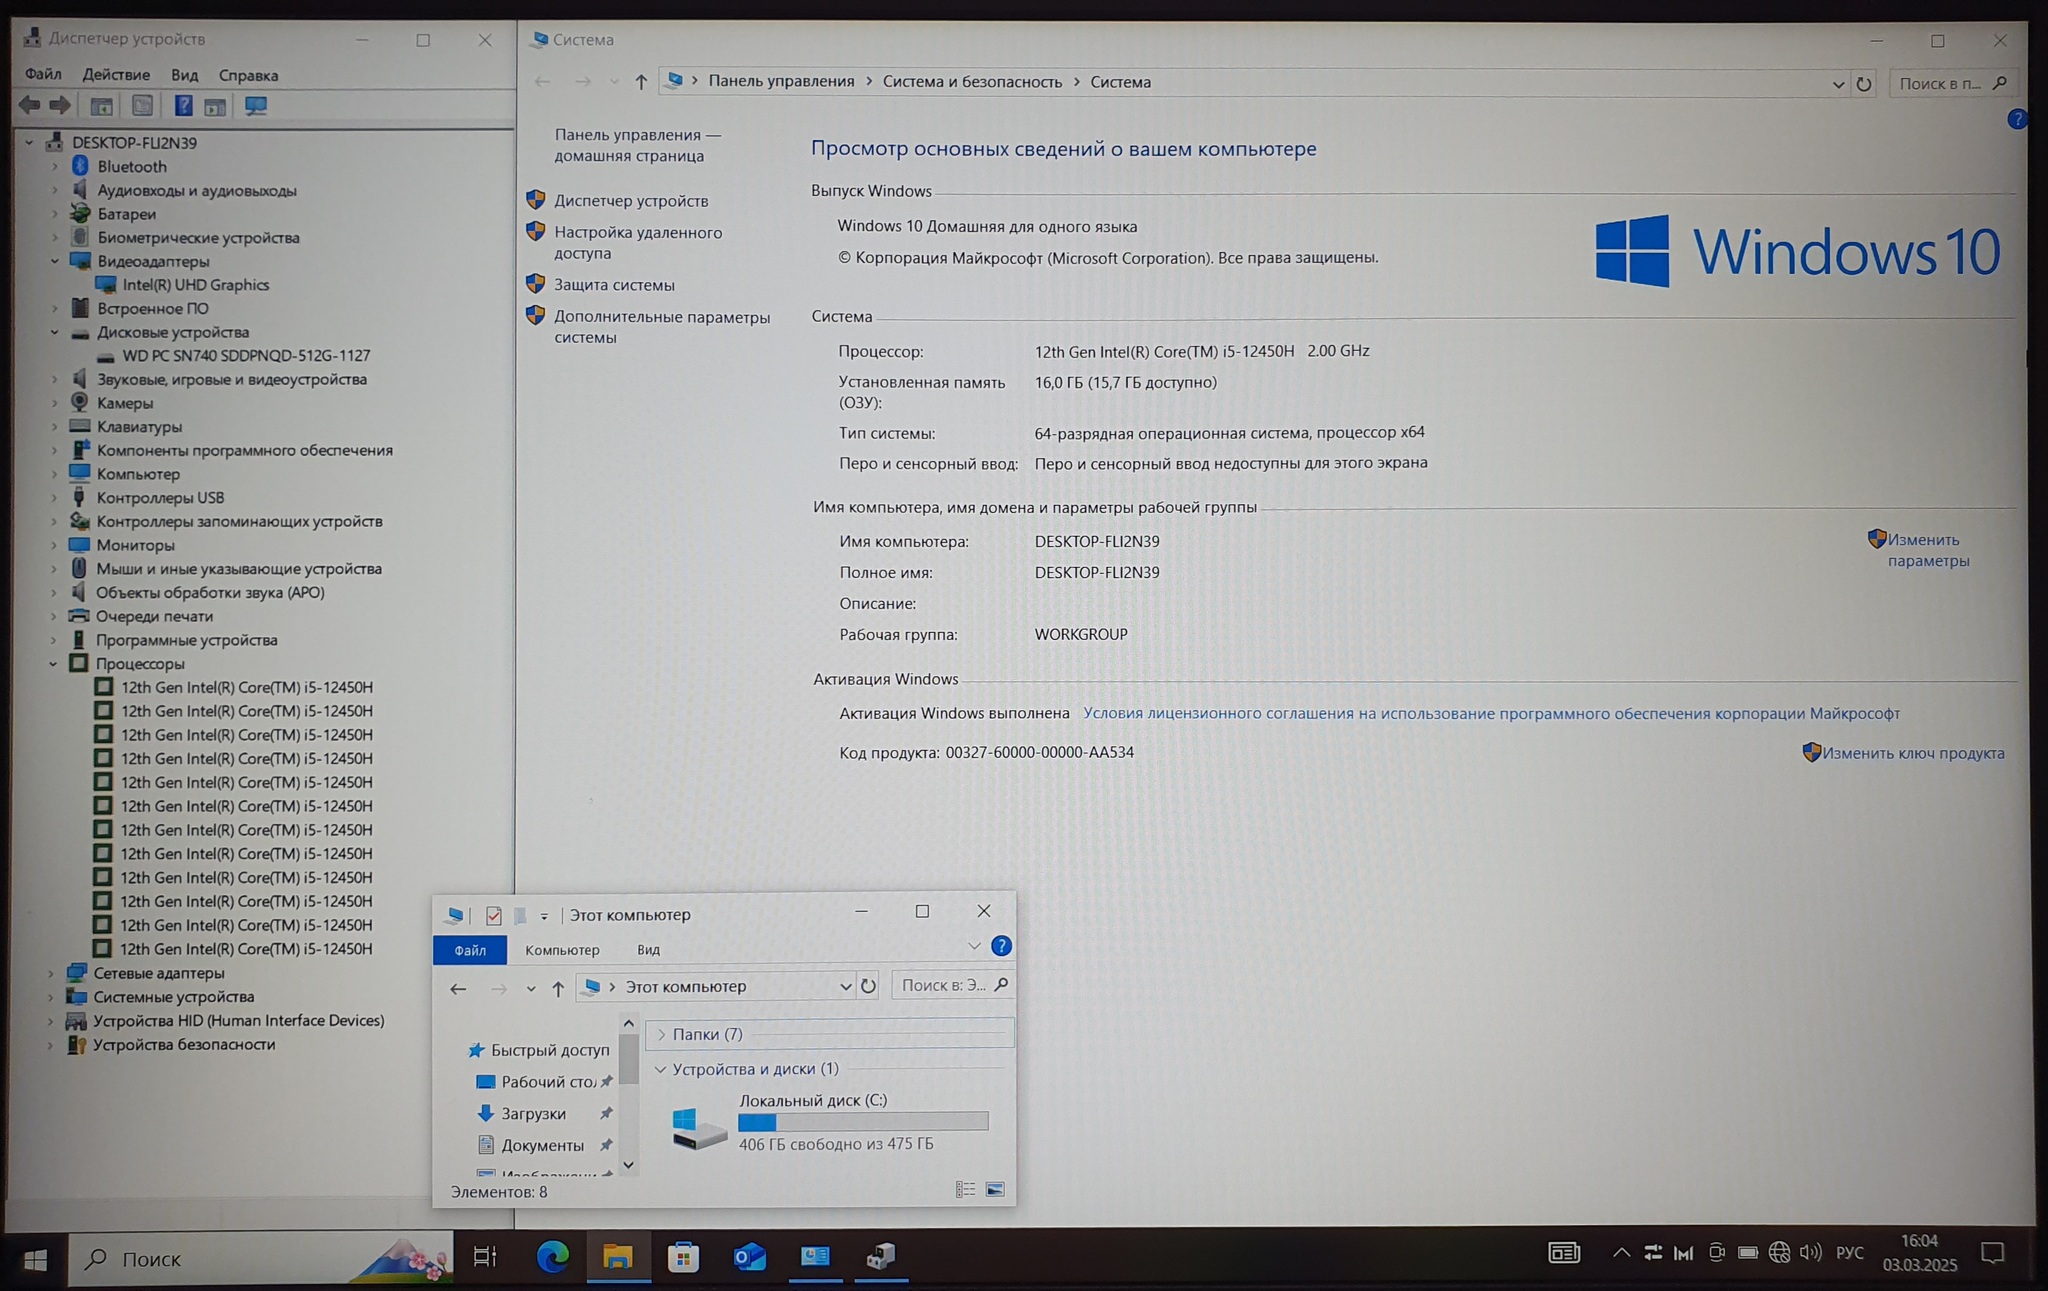Image resolution: width=2048 pixels, height=1291 pixels.
Task: Click the scan for hardware changes monitor icon
Action: (x=256, y=106)
